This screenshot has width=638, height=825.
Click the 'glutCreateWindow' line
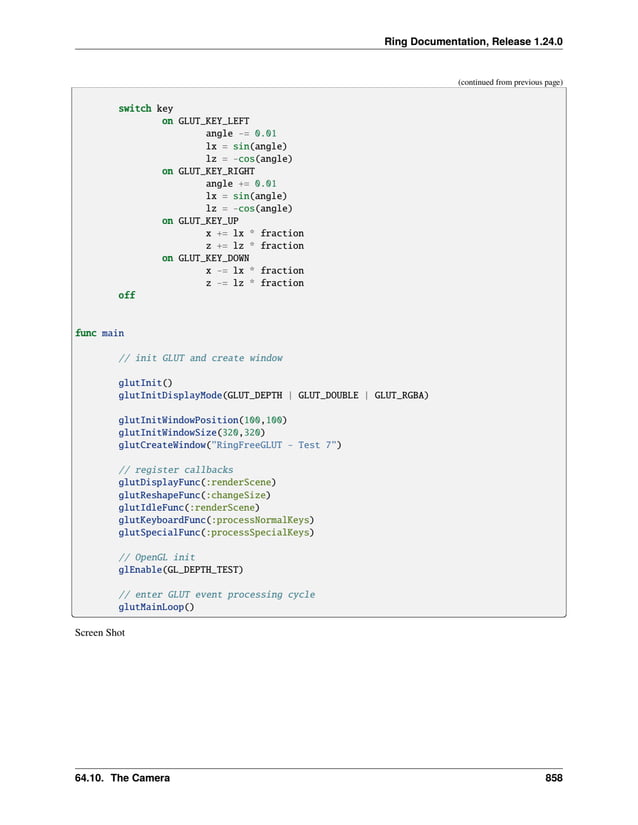(x=230, y=445)
